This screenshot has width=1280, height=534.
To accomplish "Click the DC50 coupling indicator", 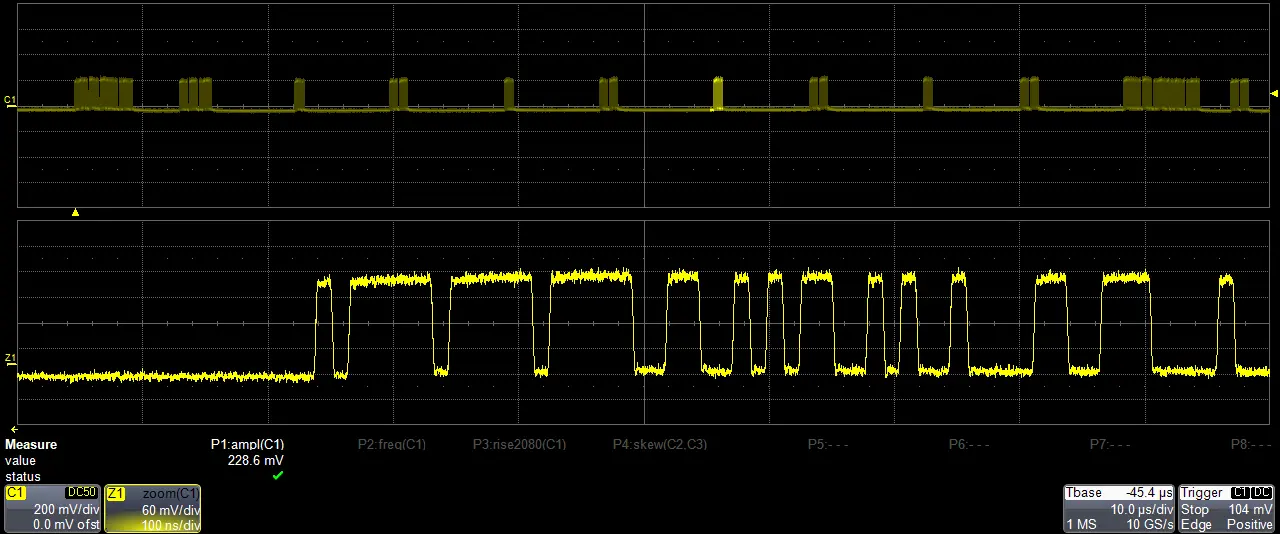I will pos(81,493).
